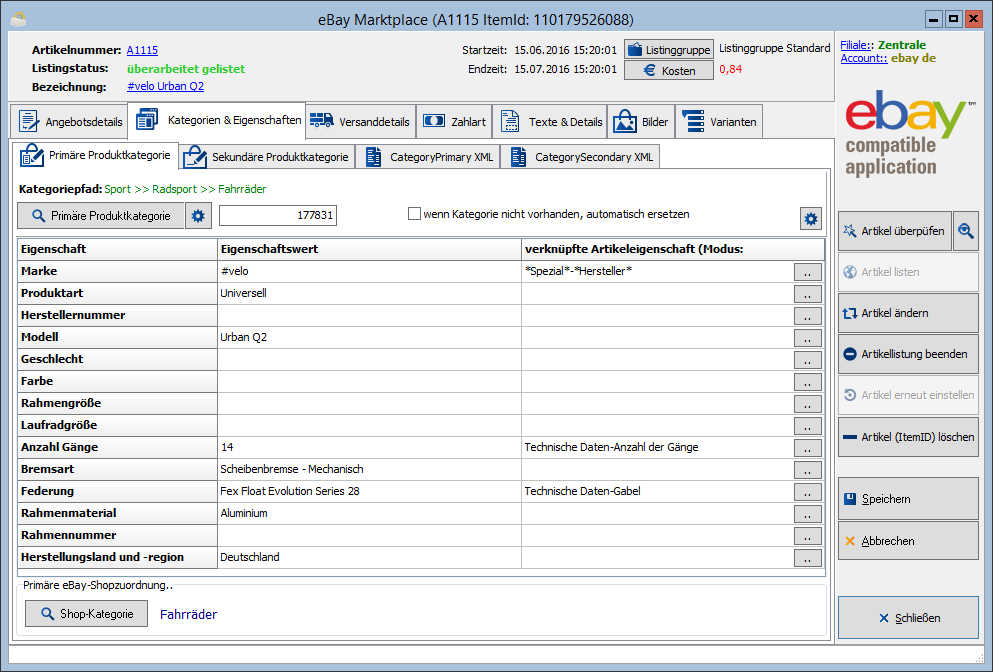
Task: Click the empty Farbe value cell
Action: tap(369, 381)
